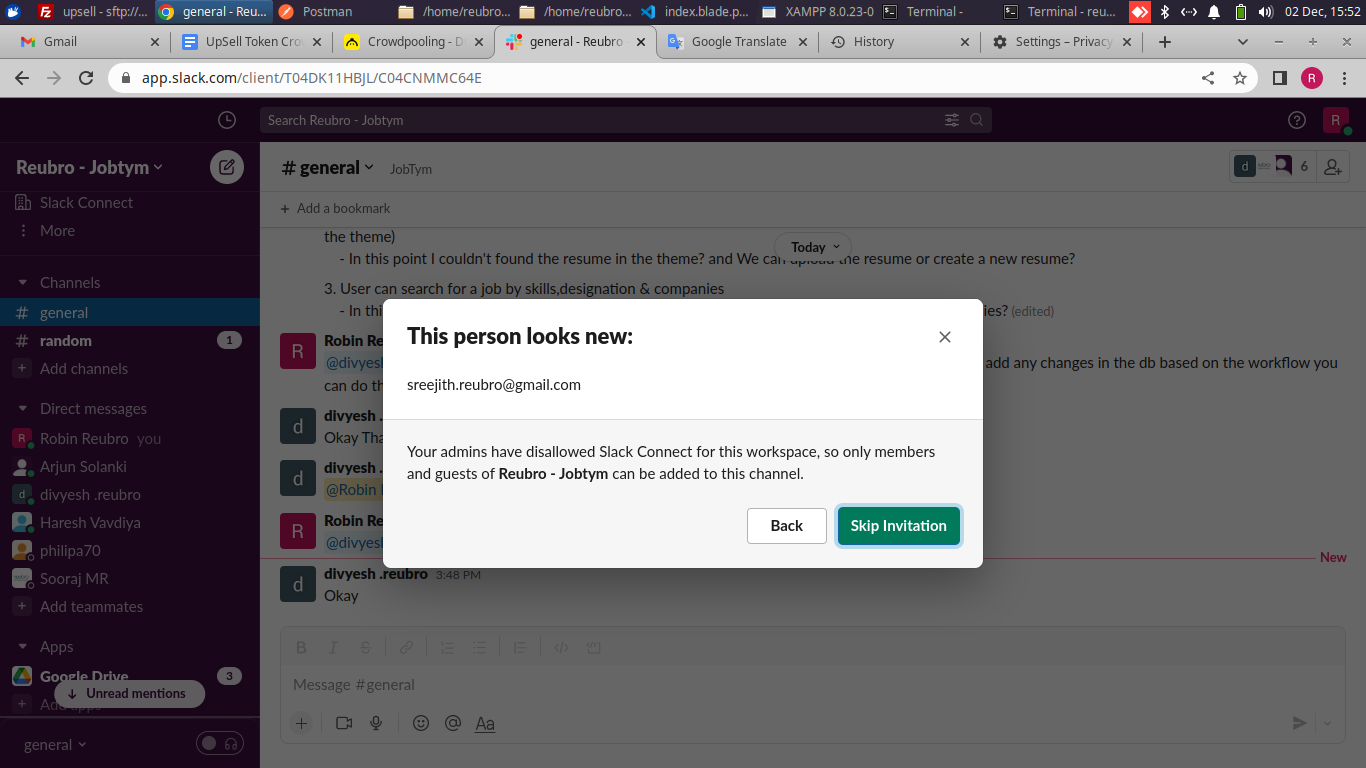Switch to the Google Translate tab
This screenshot has height=768, width=1366.
pyautogui.click(x=737, y=42)
